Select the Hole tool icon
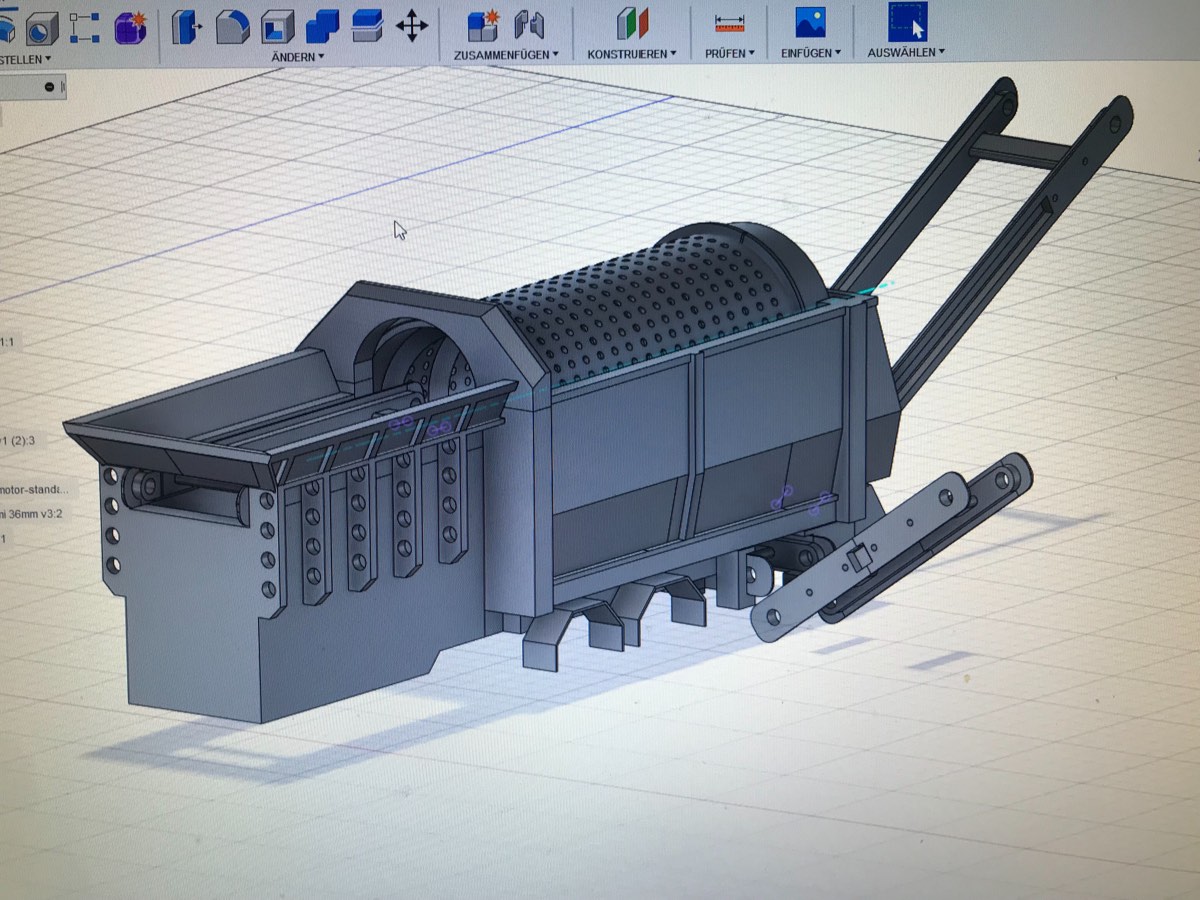 (x=40, y=28)
